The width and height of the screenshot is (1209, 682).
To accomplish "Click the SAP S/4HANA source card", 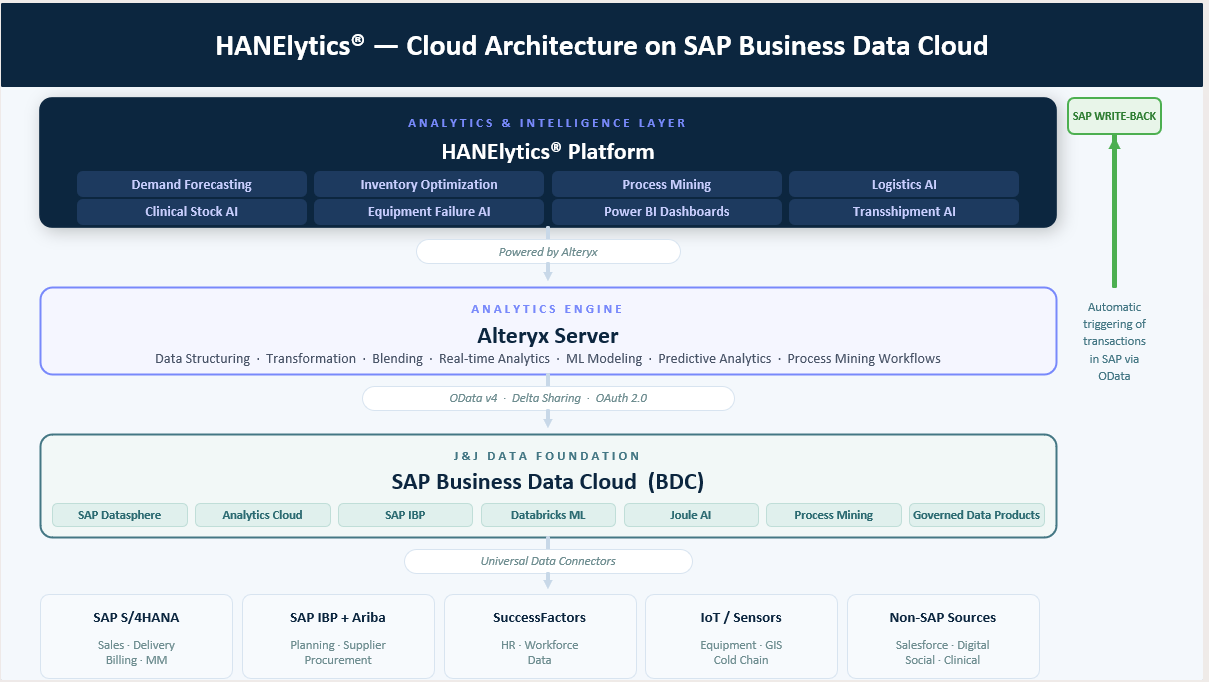I will pyautogui.click(x=136, y=637).
